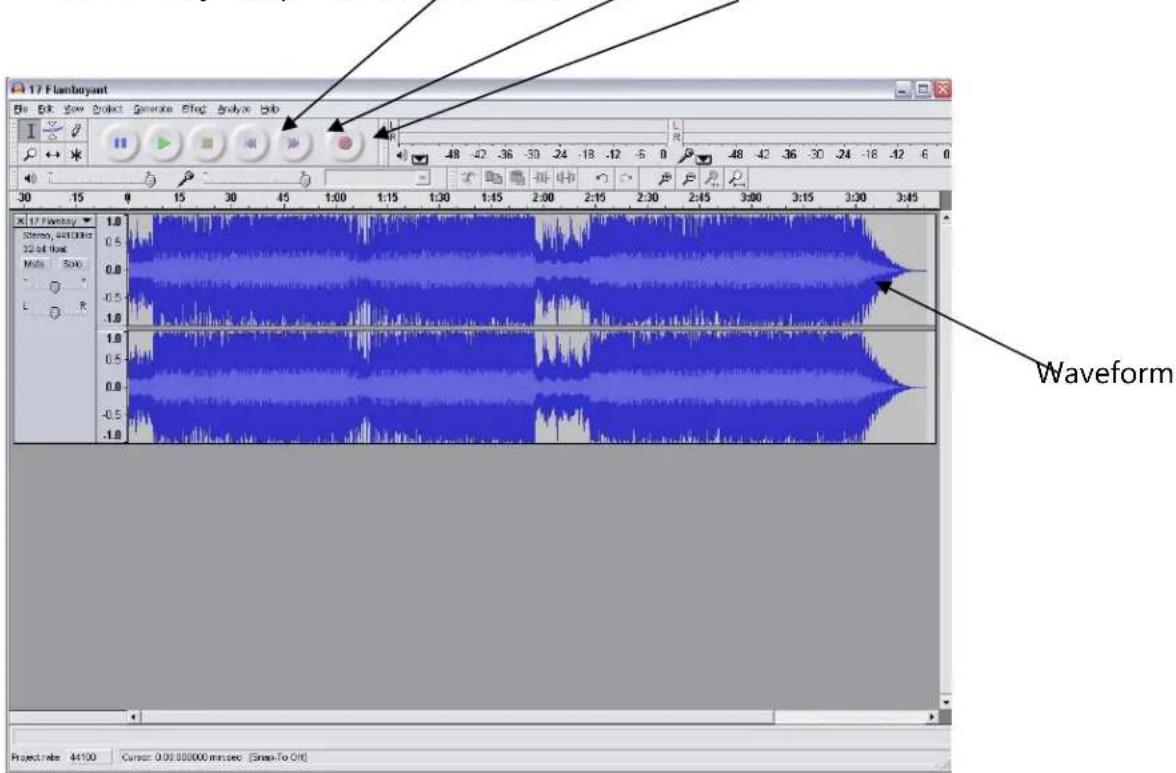Click the input microphone meter icon
The height and width of the screenshot is (773, 1176).
coord(685,155)
